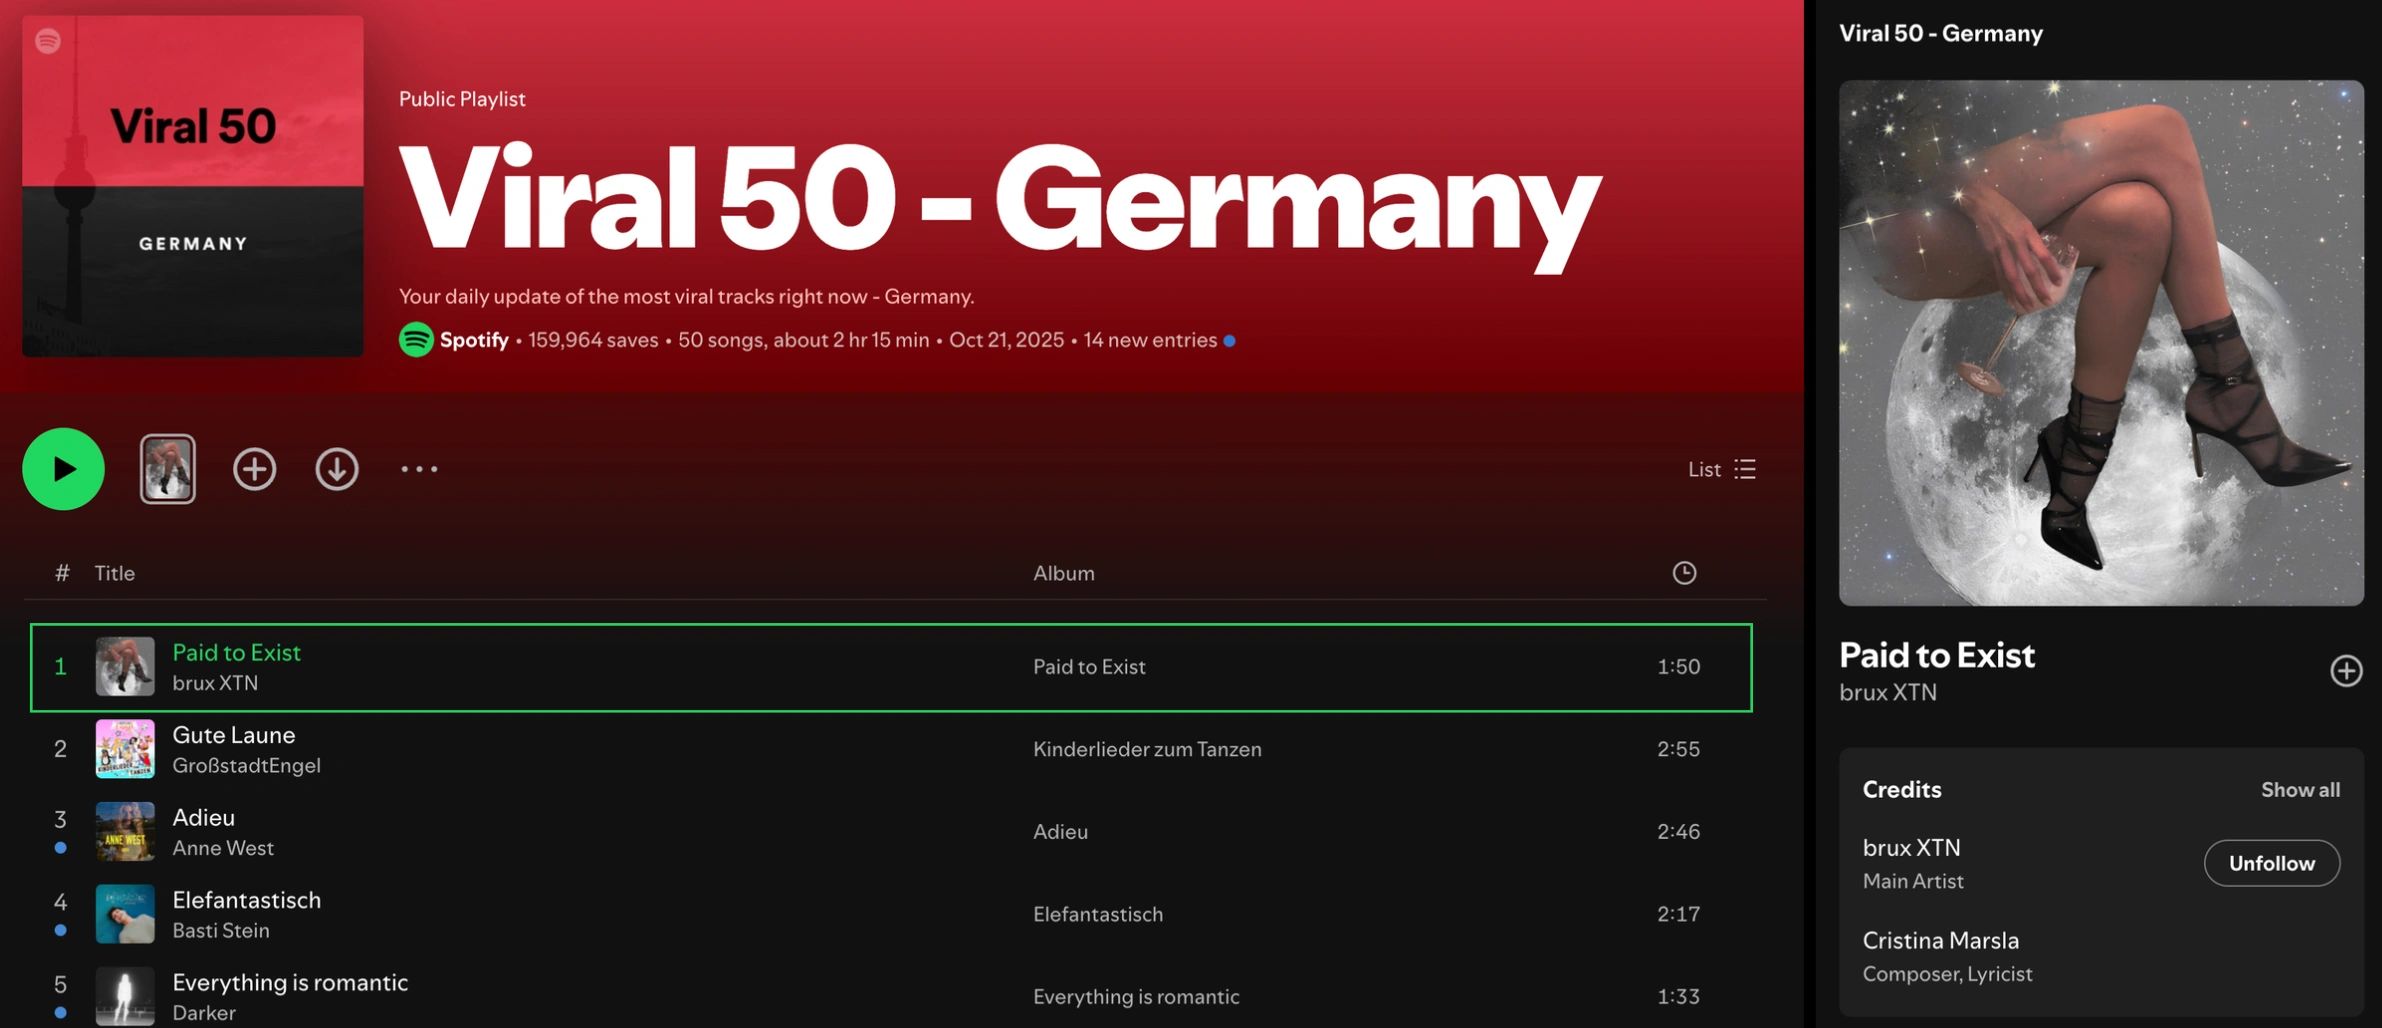Go to Anne West artist page
The image size is (2382, 1028).
coord(223,848)
